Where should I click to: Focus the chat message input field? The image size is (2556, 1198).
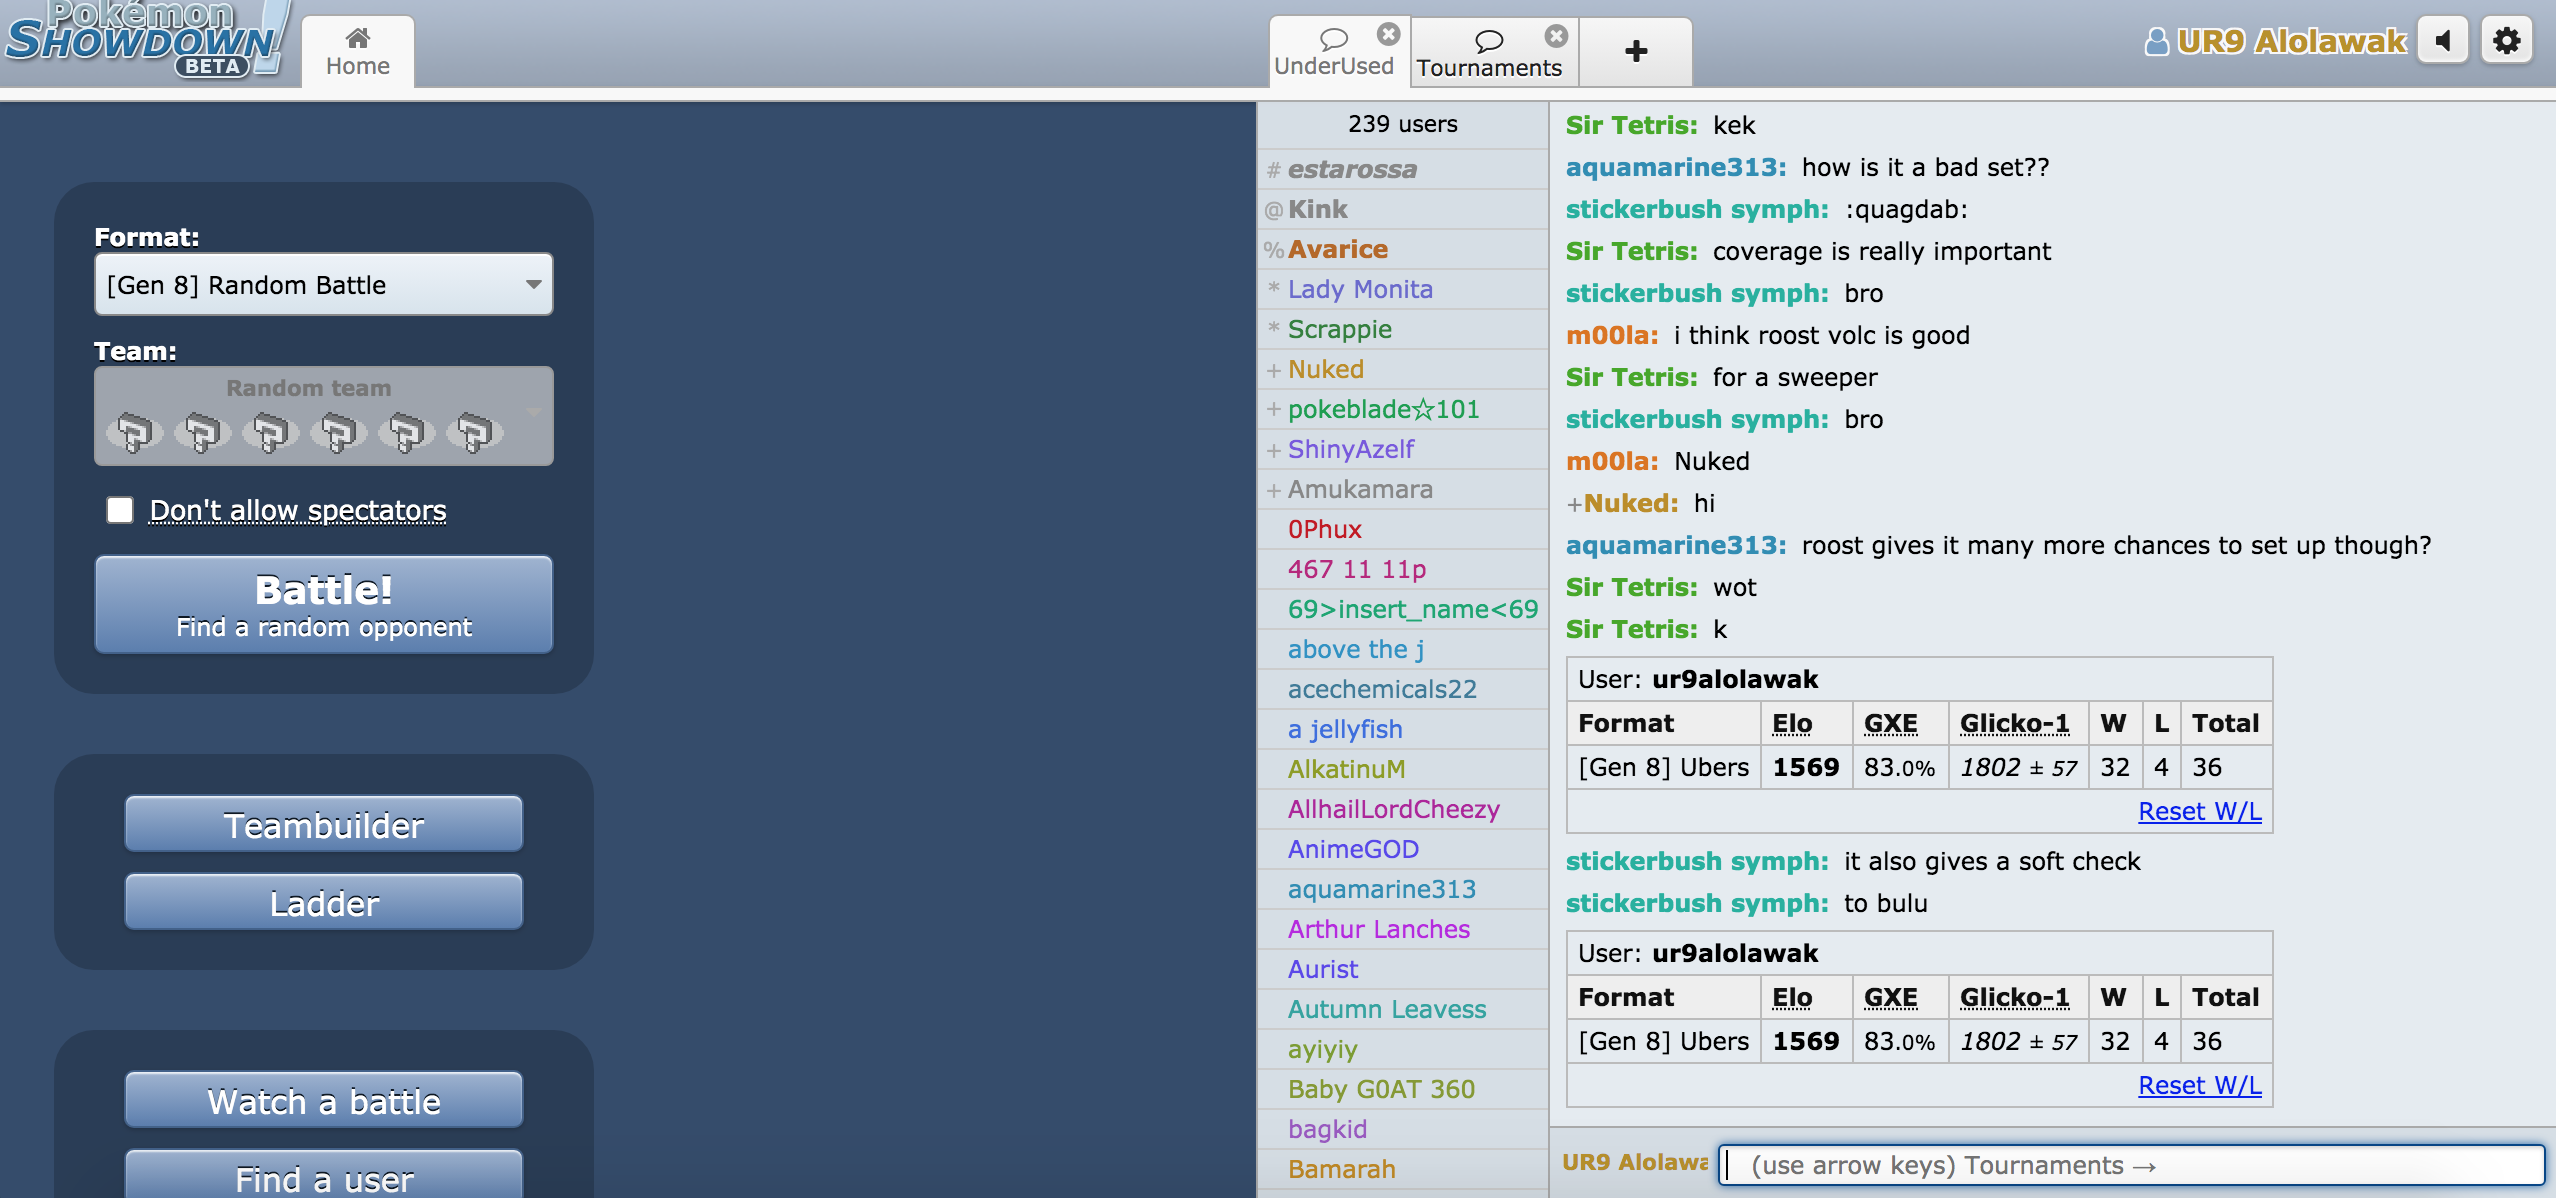[x=2130, y=1165]
